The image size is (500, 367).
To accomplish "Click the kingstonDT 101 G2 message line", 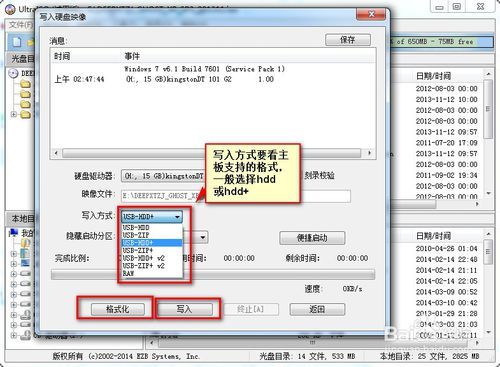I will coord(200,79).
